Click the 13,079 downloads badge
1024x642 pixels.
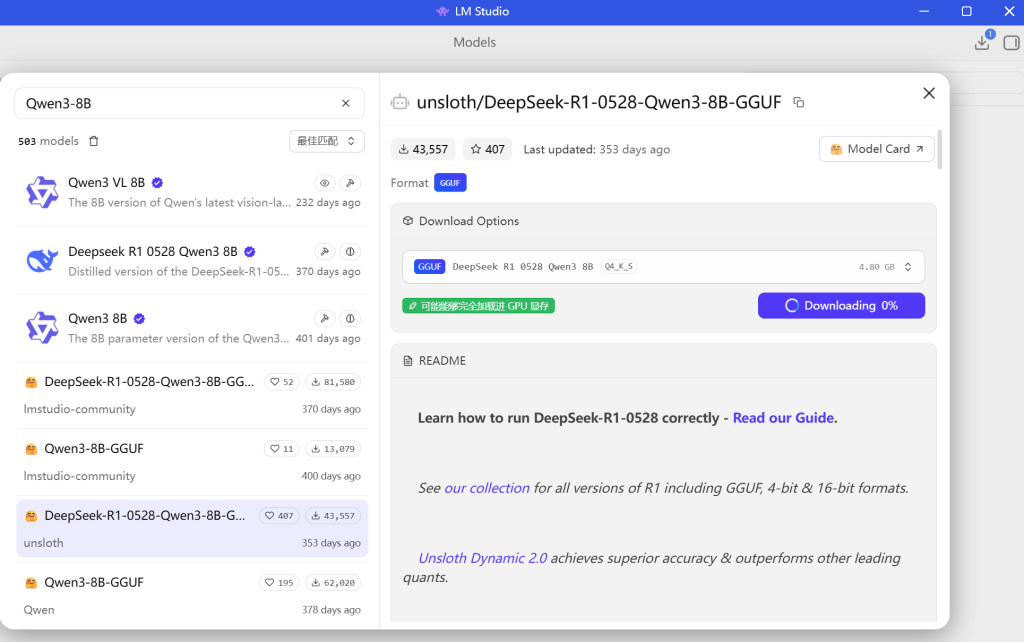coord(333,449)
